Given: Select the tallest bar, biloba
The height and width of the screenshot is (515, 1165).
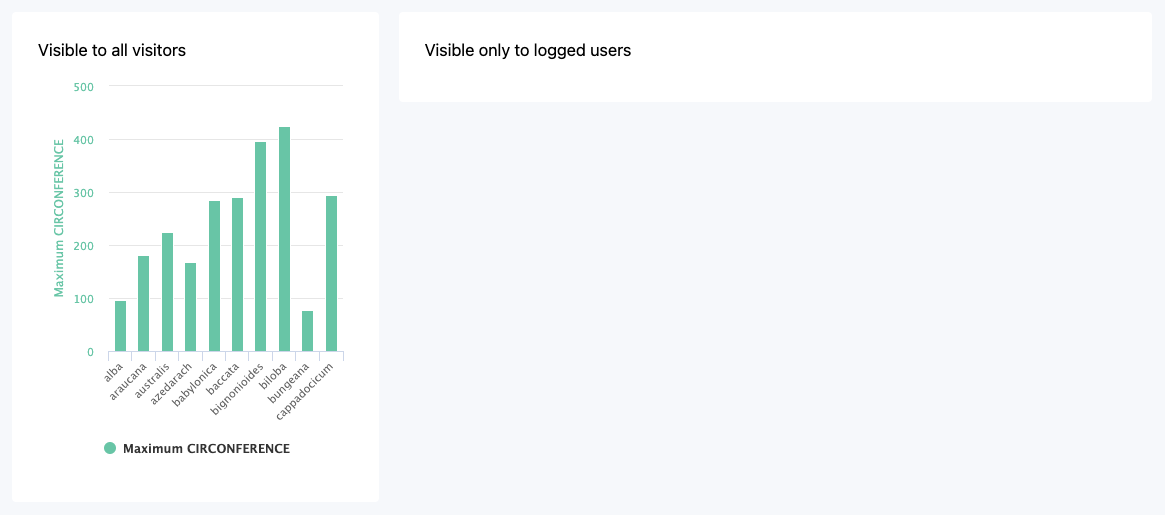Looking at the screenshot, I should tap(284, 239).
